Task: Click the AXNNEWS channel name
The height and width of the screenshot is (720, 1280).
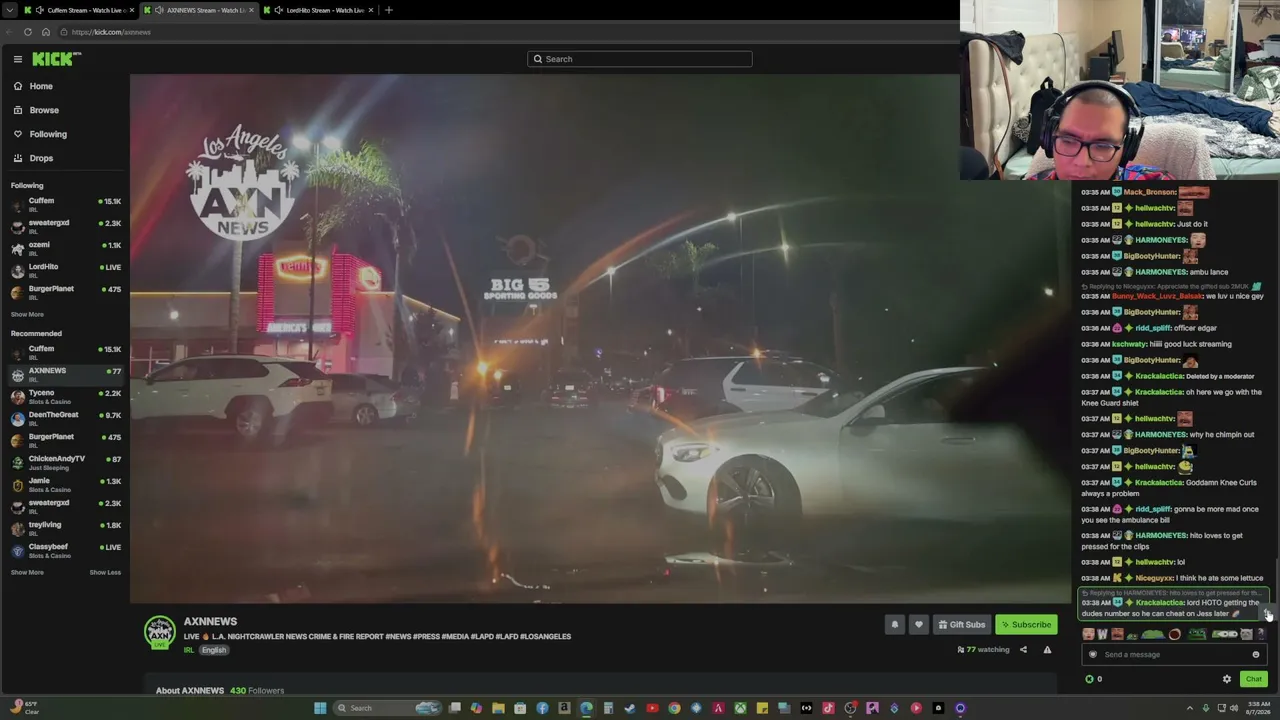Action: coord(210,622)
